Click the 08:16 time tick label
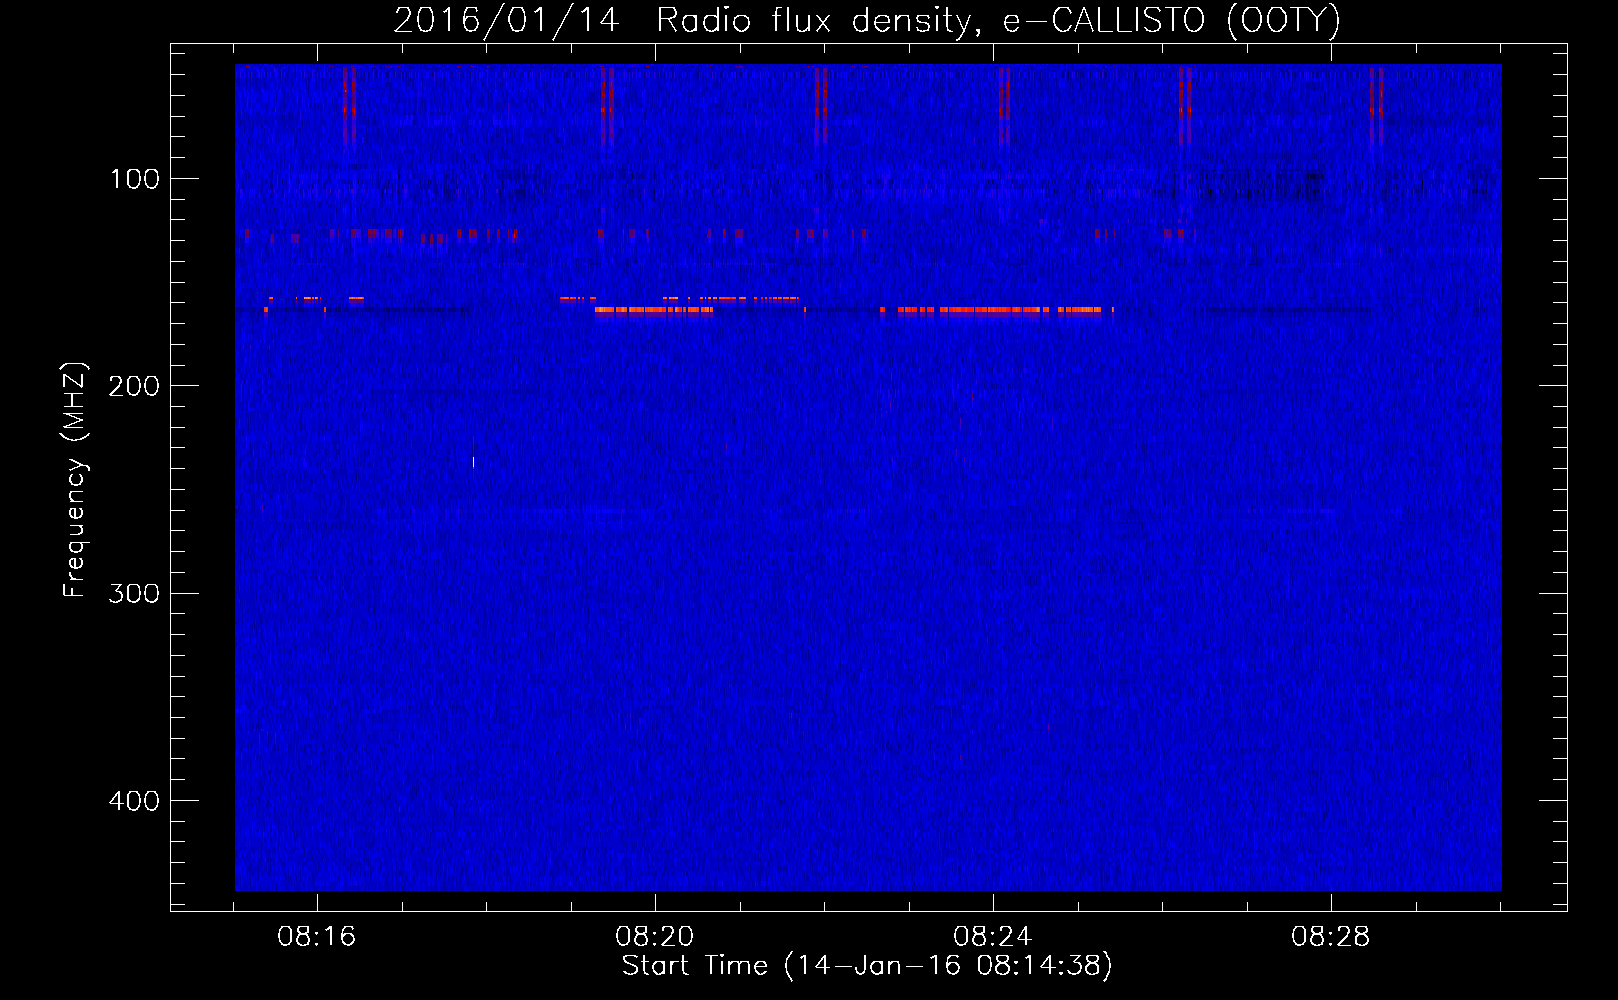Image resolution: width=1618 pixels, height=1000 pixels. 317,937
